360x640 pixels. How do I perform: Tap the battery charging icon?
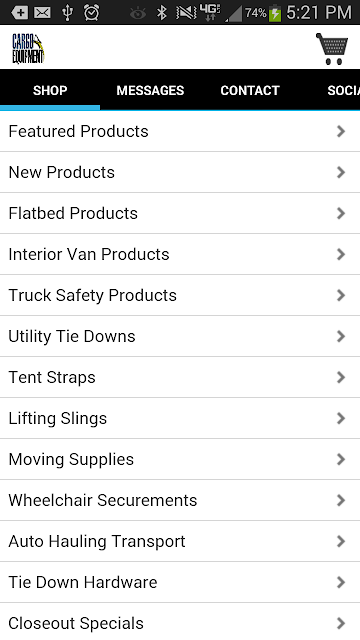point(275,13)
